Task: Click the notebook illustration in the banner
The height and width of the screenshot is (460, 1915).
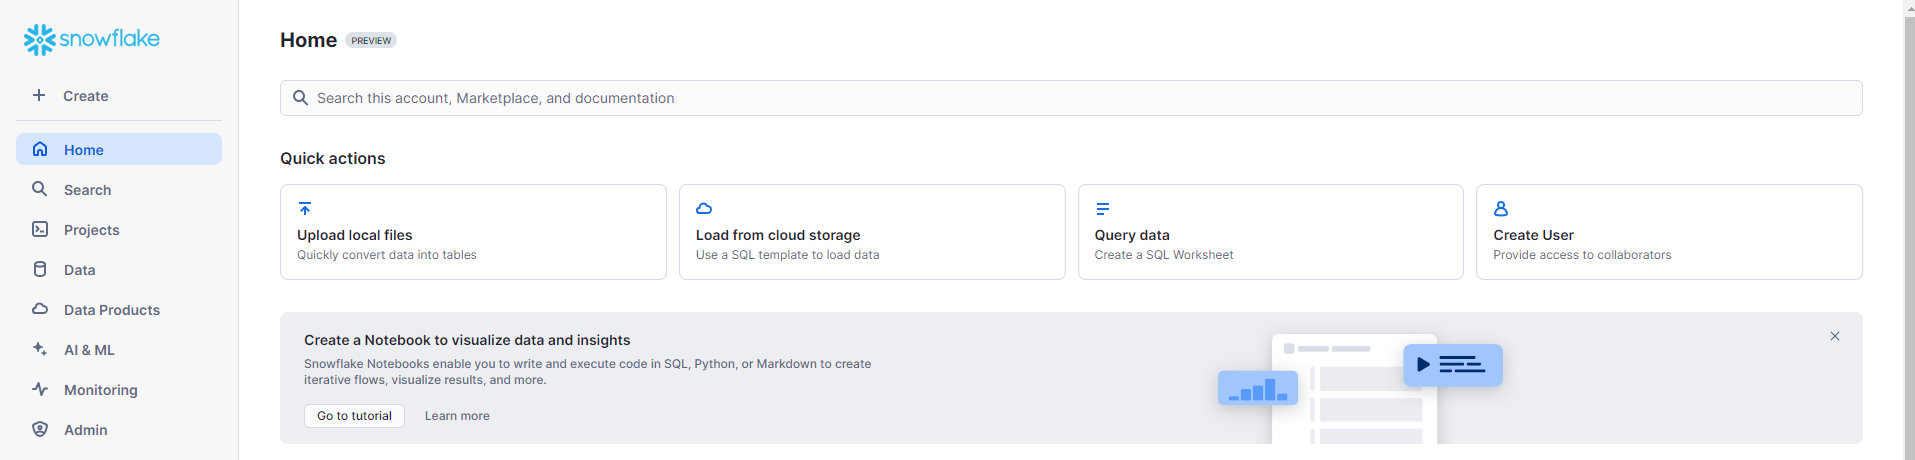Action: tap(1360, 389)
